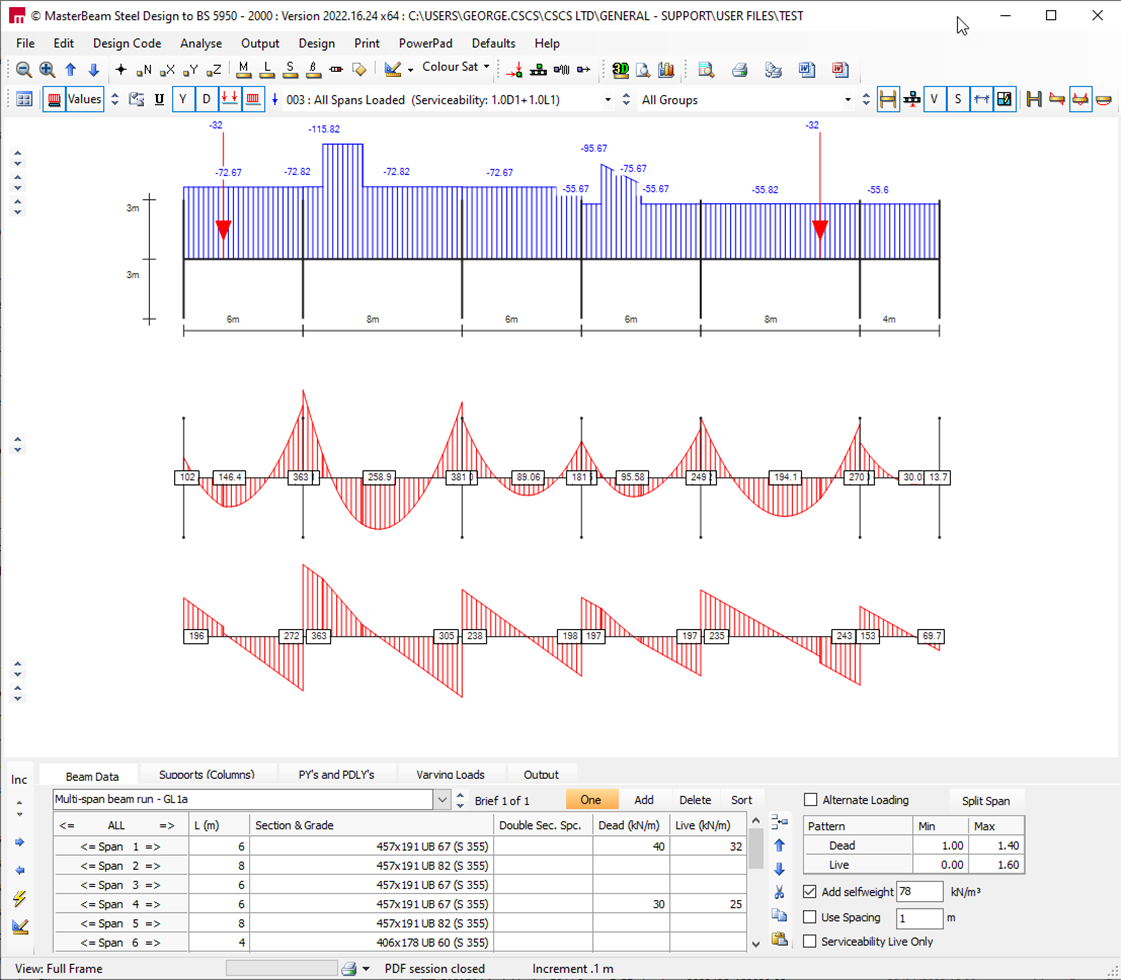Image resolution: width=1121 pixels, height=980 pixels.
Task: Click the Delete button
Action: (x=695, y=800)
